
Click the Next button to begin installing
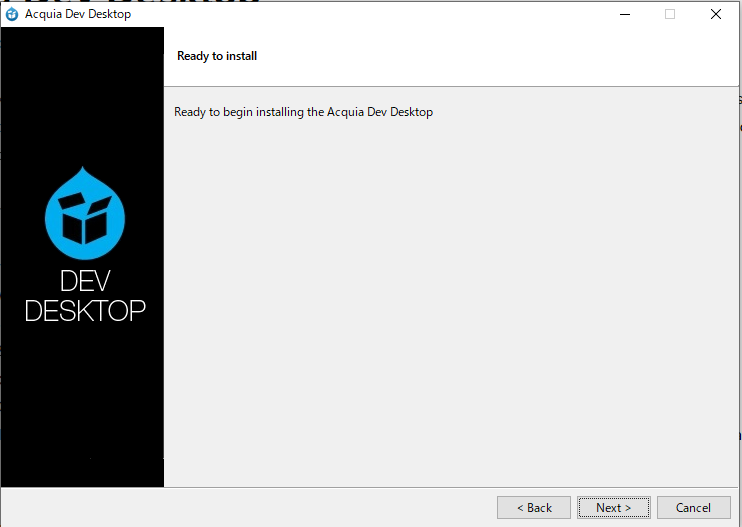coord(614,508)
